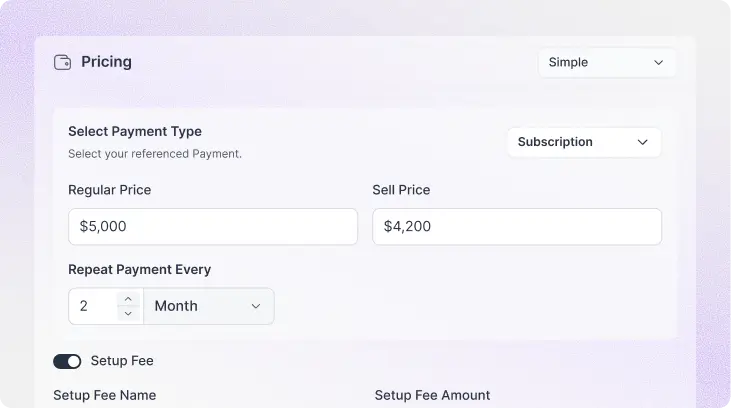Click the Setup Fee Name label
Image resolution: width=731 pixels, height=408 pixels.
point(104,395)
